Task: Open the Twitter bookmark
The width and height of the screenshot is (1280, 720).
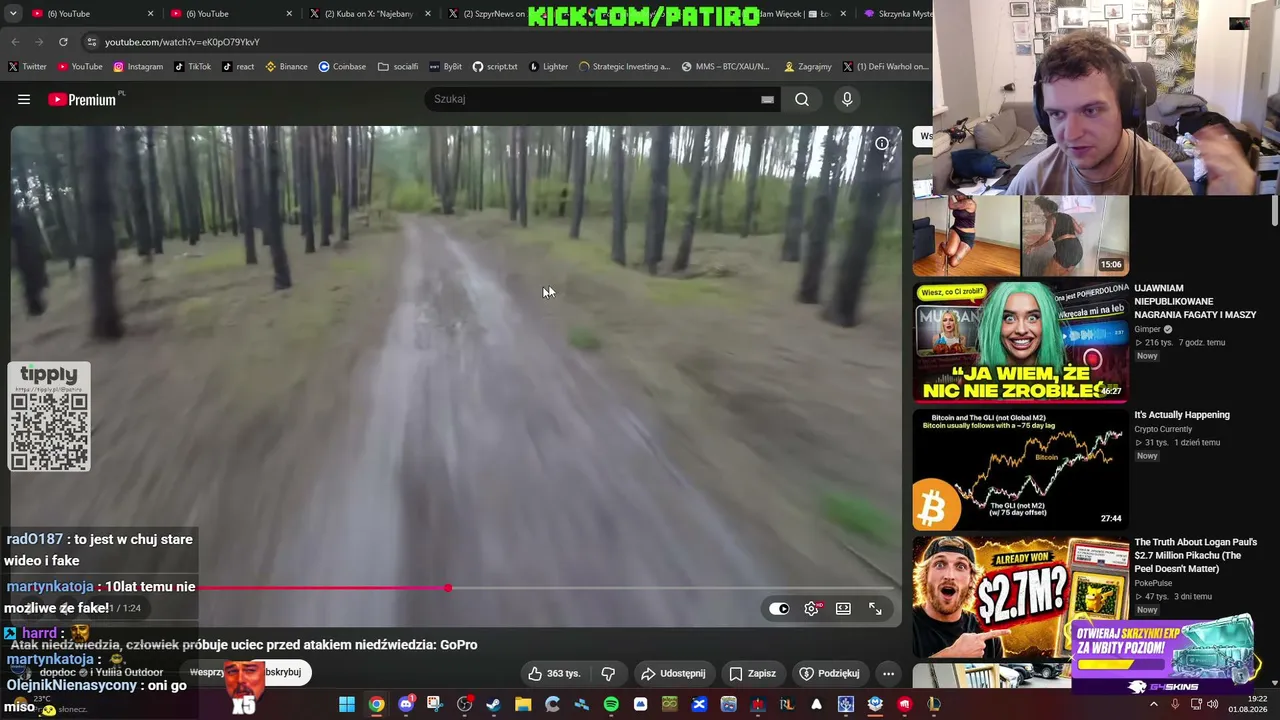Action: tap(27, 67)
